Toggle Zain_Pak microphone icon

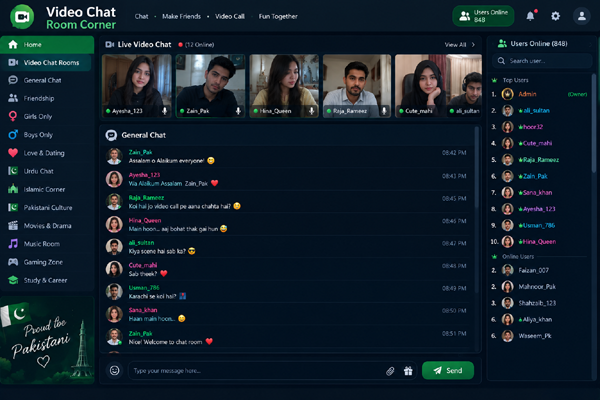point(238,111)
